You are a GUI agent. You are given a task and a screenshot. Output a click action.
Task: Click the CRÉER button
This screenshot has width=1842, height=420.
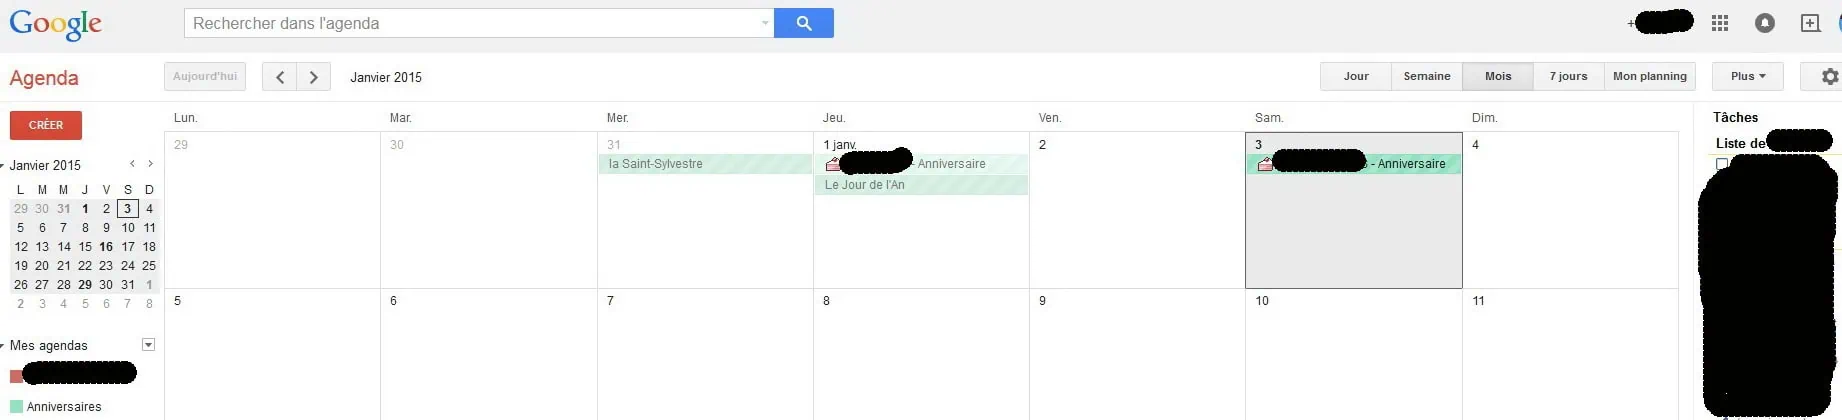pyautogui.click(x=46, y=125)
